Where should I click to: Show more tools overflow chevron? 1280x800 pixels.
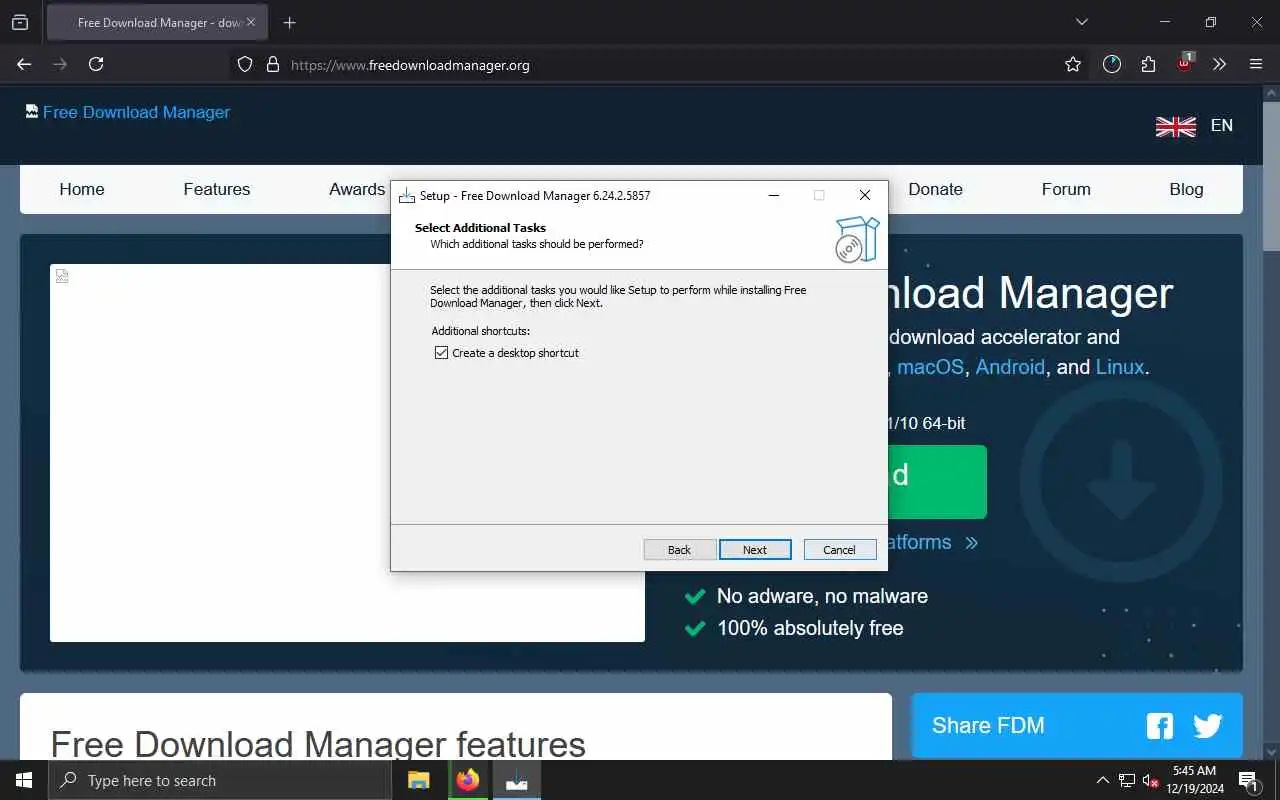(x=1219, y=64)
